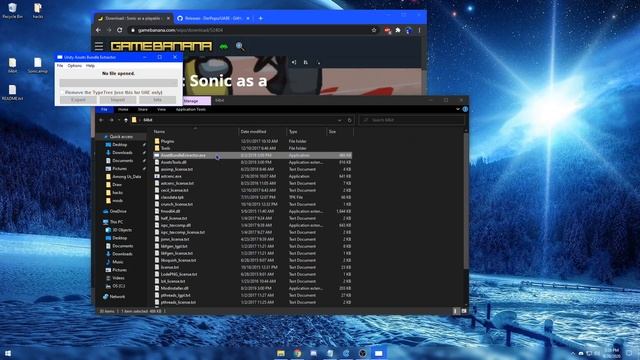The height and width of the screenshot is (360, 640).
Task: Expand Recent locations dropdown in Explorer navigation
Action: (x=119, y=120)
